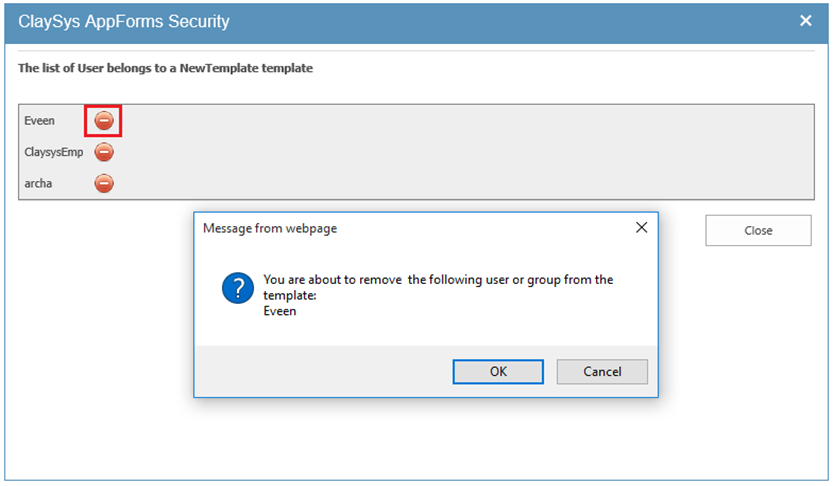The image size is (833, 486).
Task: Remove ClaysysEmp using its red minus icon
Action: click(104, 152)
